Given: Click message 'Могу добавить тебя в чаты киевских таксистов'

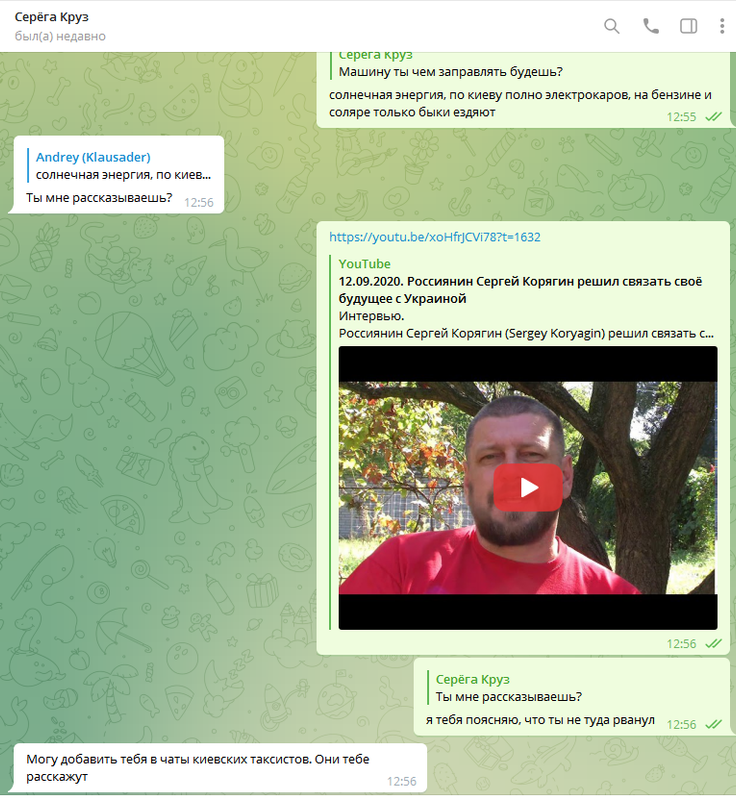Looking at the screenshot, I should (198, 767).
